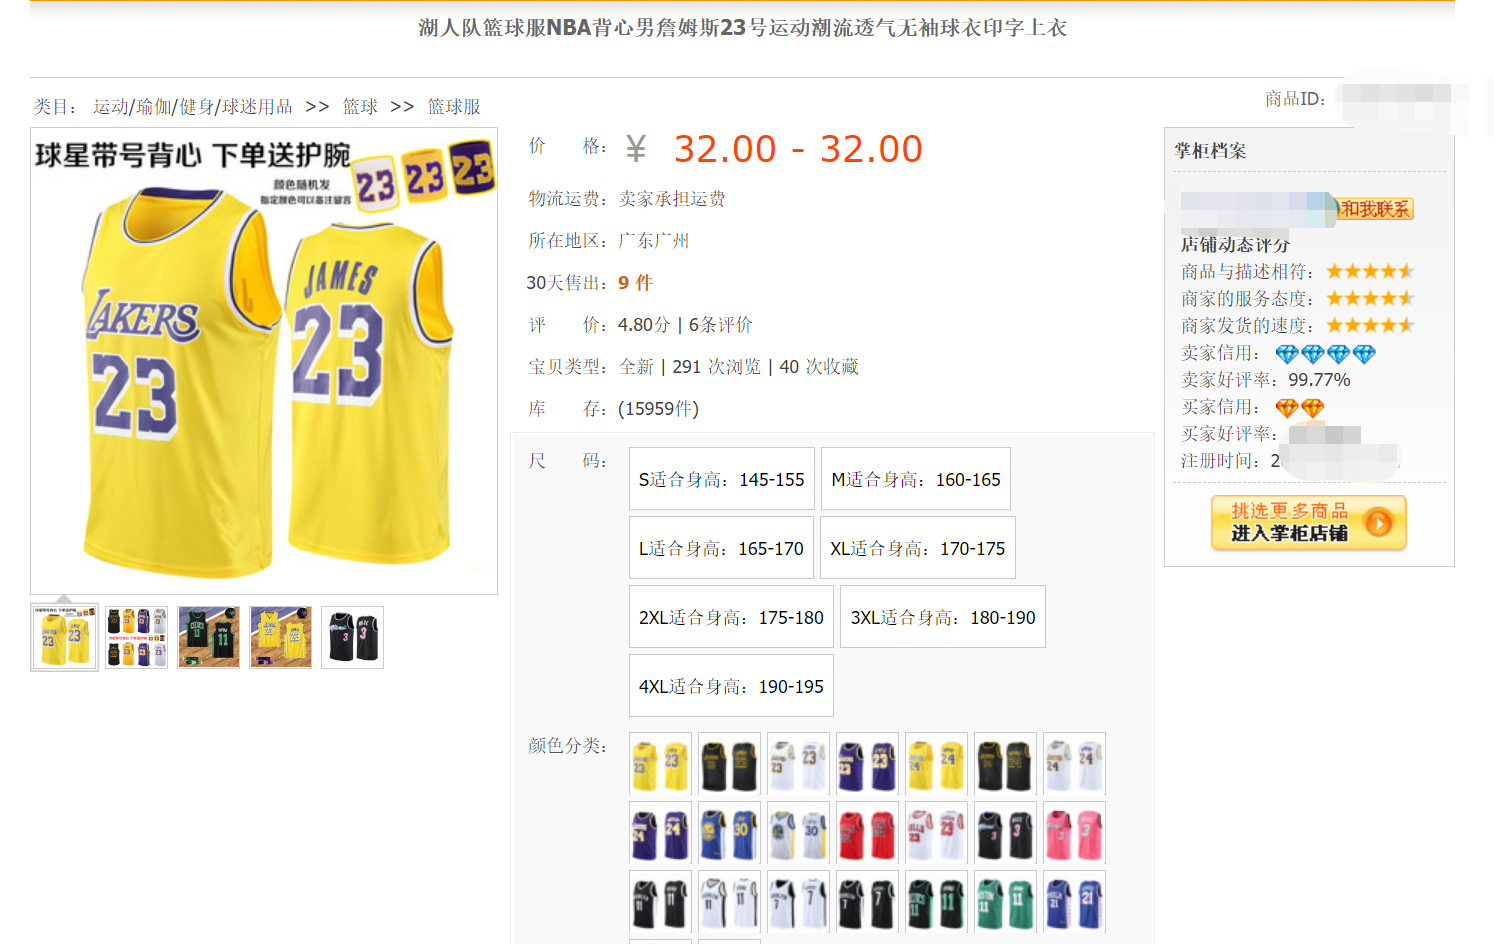Select size 4XL适合身高:190-195
The height and width of the screenshot is (944, 1494).
(x=731, y=686)
